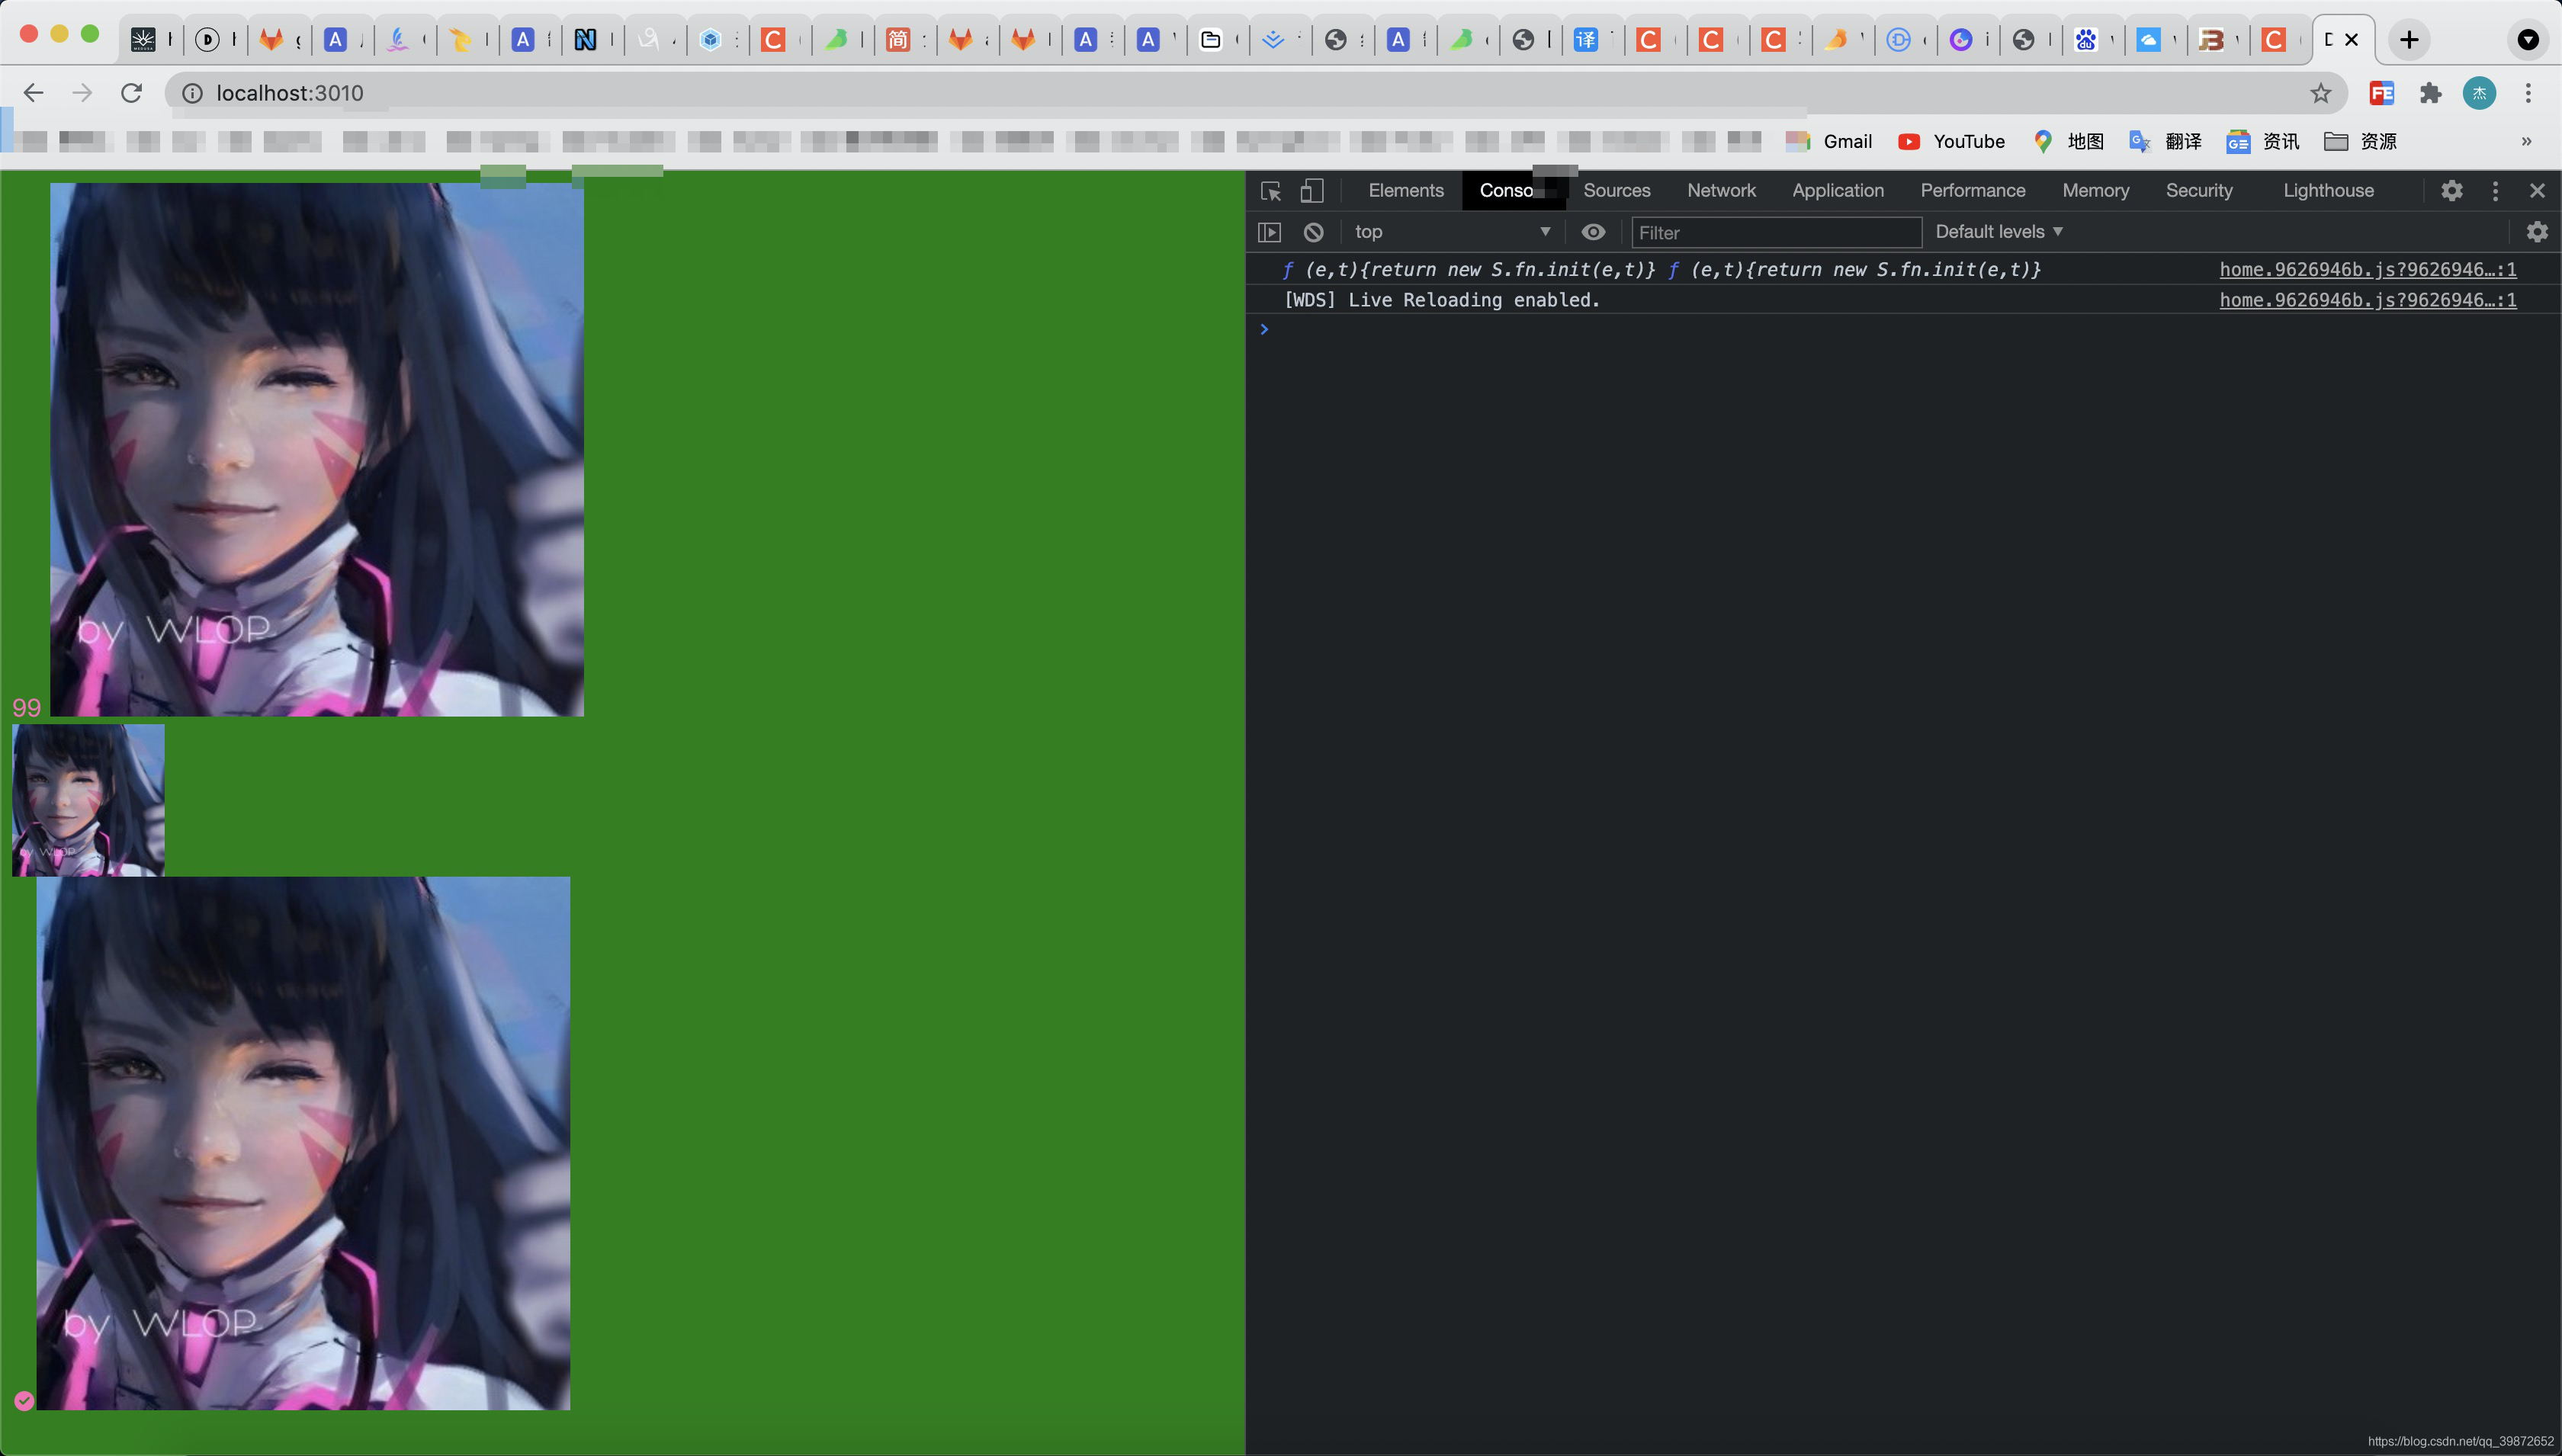This screenshot has width=2562, height=1456.
Task: Click the pink checkmark icon on page
Action: click(x=24, y=1401)
